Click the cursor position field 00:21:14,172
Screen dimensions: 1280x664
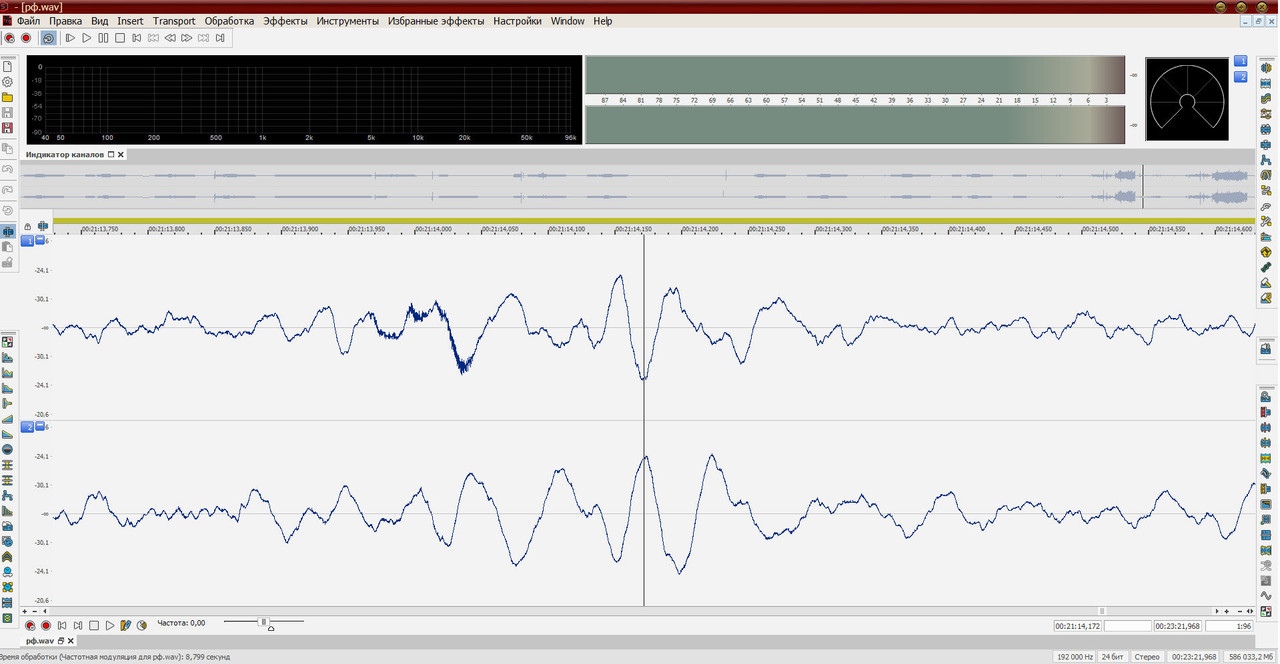tap(1077, 626)
